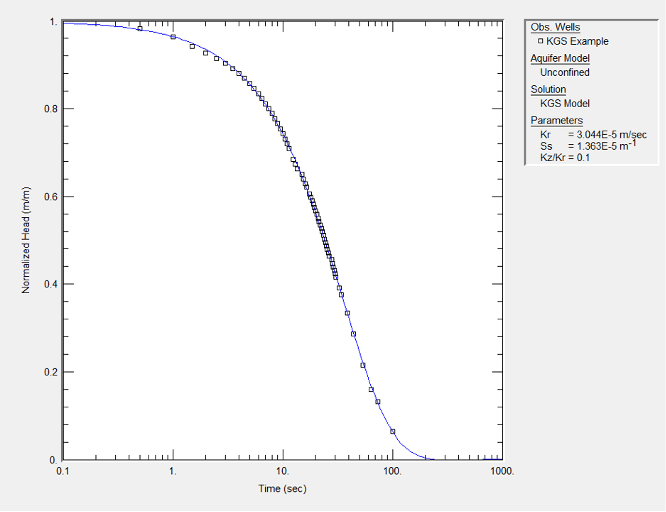Click the Normalized Head (m/m) y-axis title
666x512 pixels.
(26, 241)
